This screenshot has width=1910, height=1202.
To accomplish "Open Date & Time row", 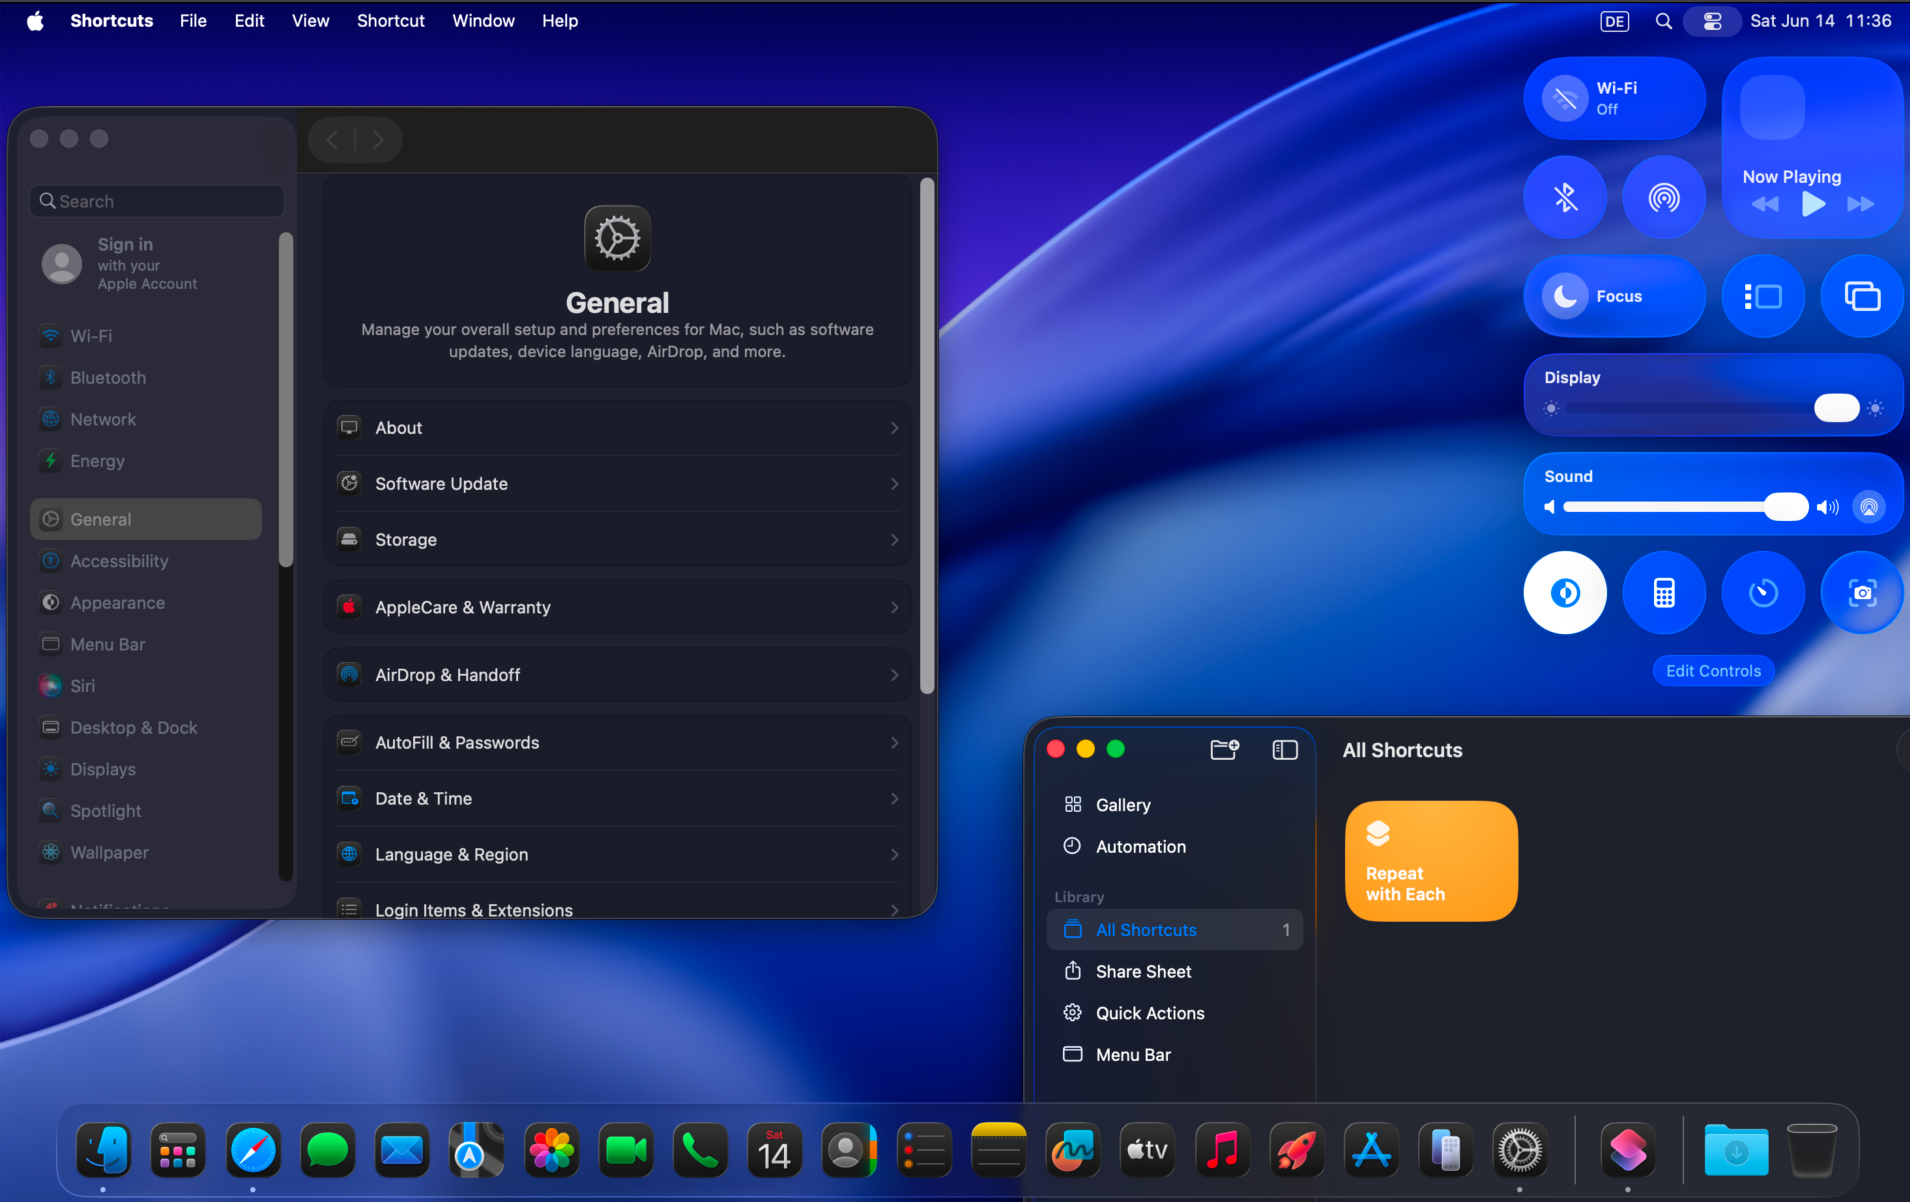I will 617,799.
